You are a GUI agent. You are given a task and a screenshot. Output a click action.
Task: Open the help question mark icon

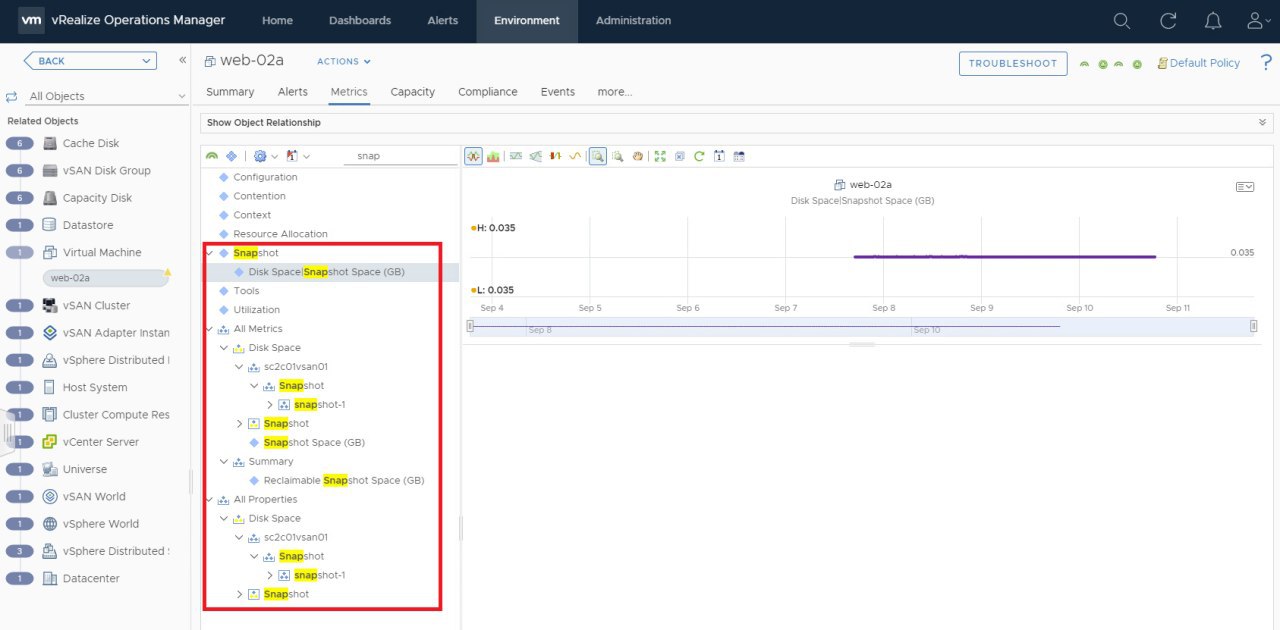pos(1266,62)
